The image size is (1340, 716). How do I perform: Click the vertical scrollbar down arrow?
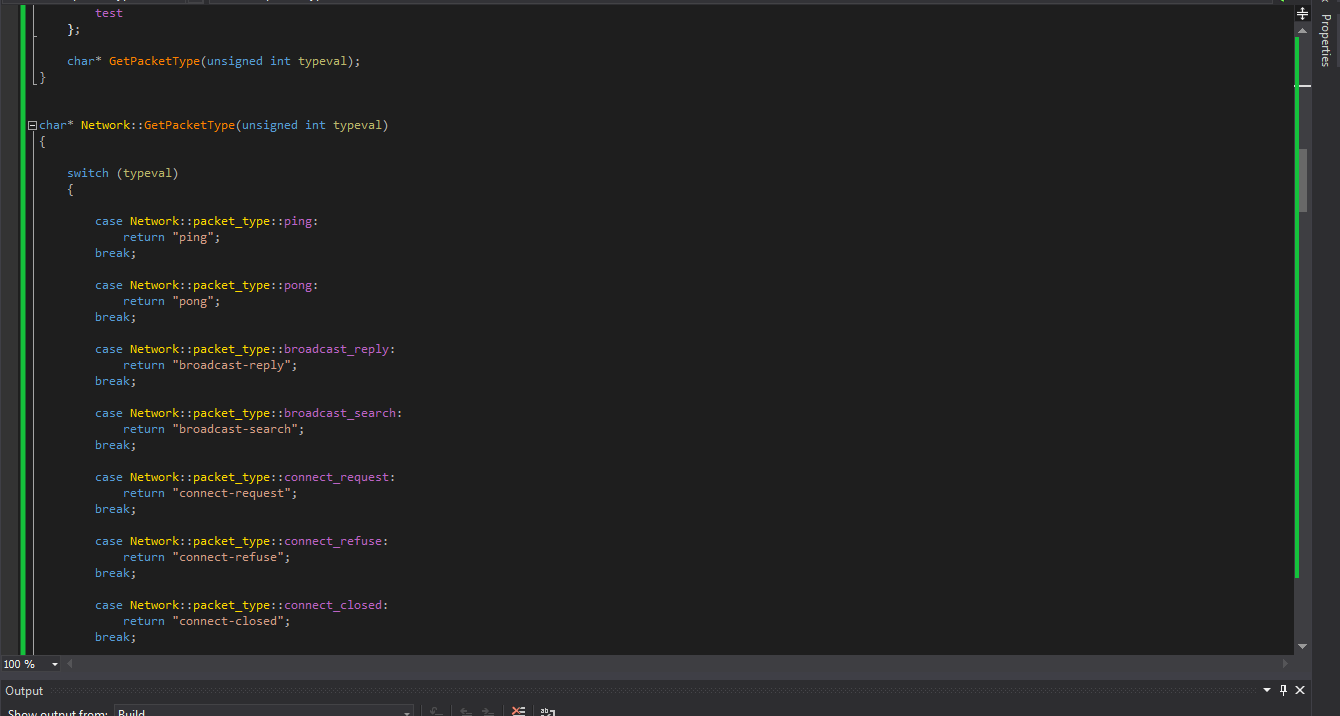1302,647
